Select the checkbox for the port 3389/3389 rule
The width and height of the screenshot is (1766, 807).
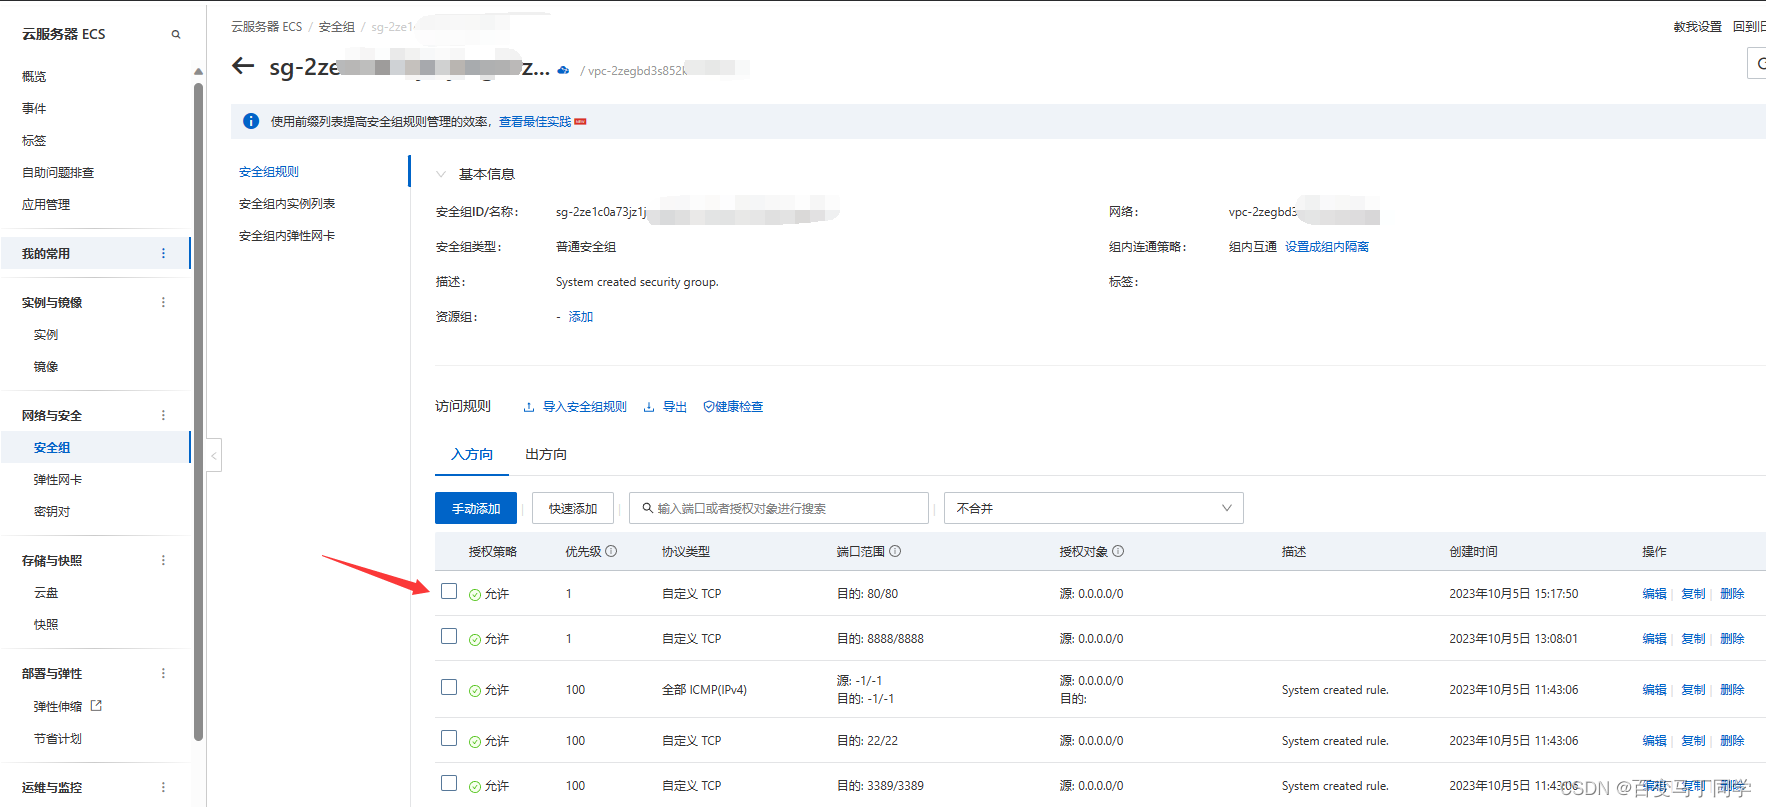click(449, 783)
